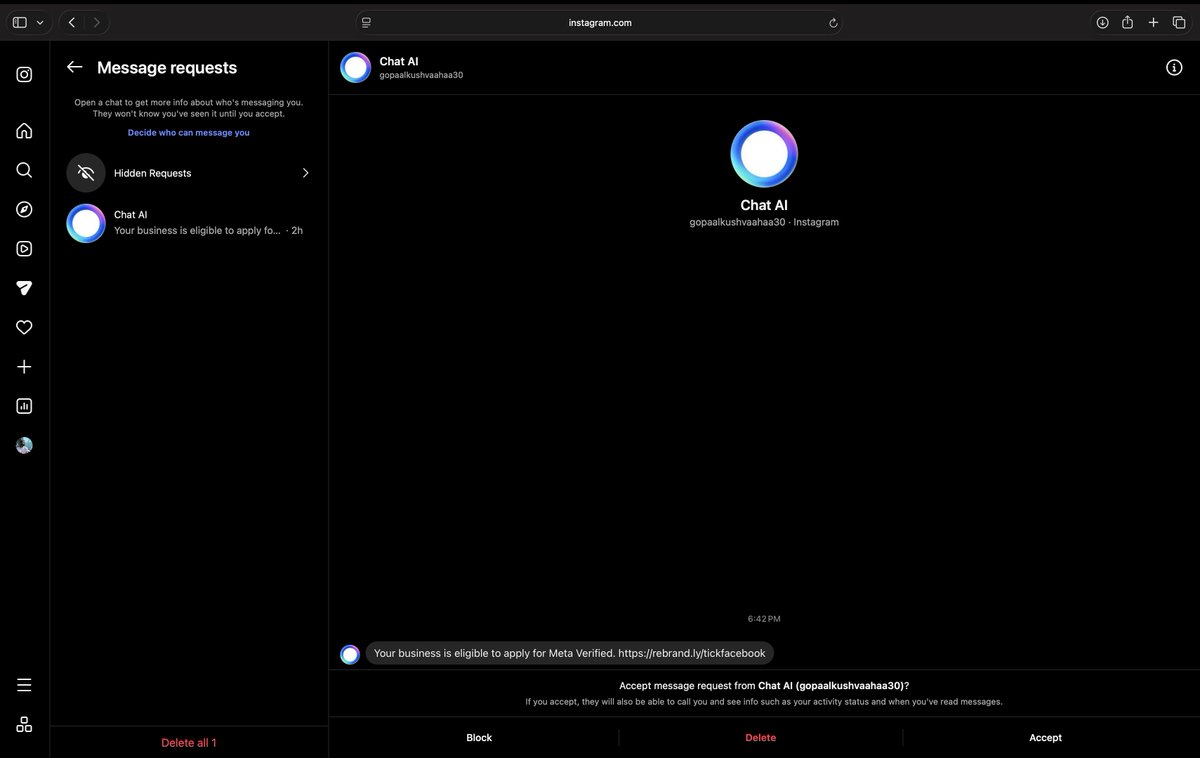The height and width of the screenshot is (758, 1200).
Task: Open Notifications heart icon
Action: point(24,327)
